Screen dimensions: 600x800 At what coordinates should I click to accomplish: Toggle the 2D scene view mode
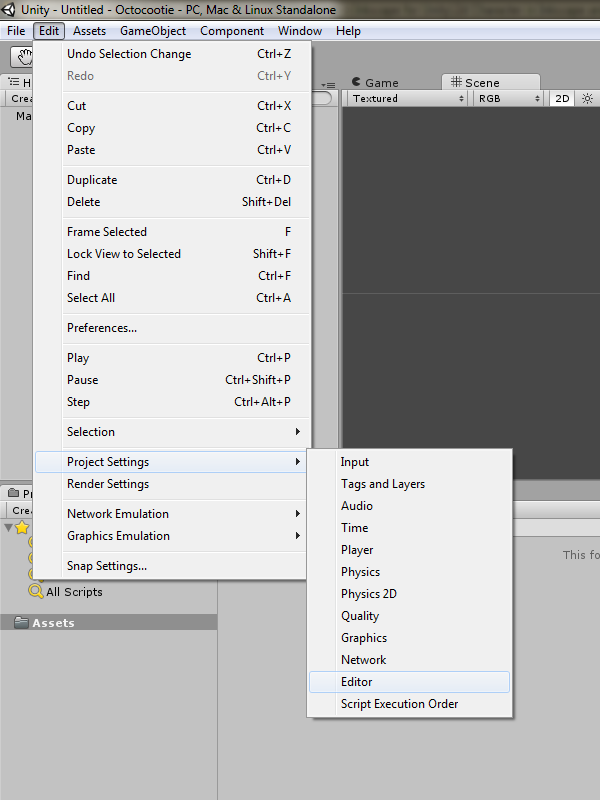click(x=562, y=99)
